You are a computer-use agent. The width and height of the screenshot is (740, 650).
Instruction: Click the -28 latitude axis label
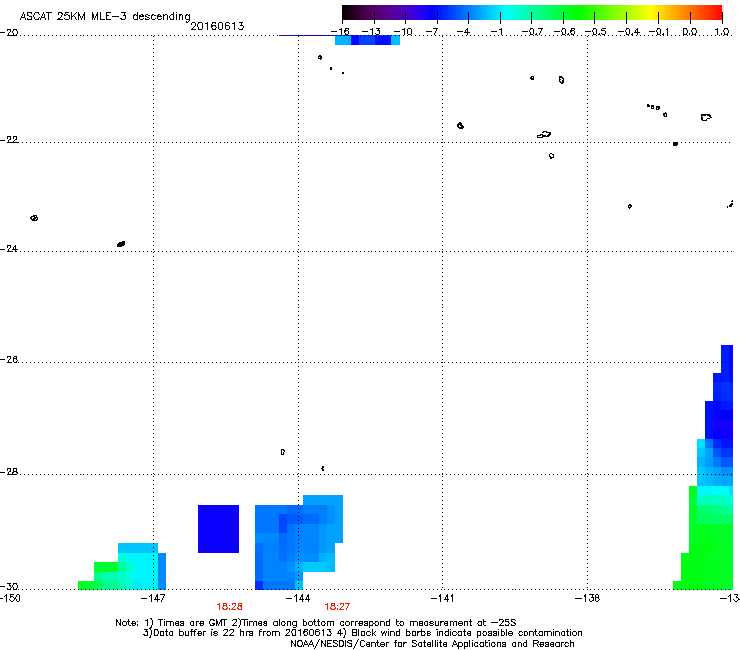coord(9,472)
